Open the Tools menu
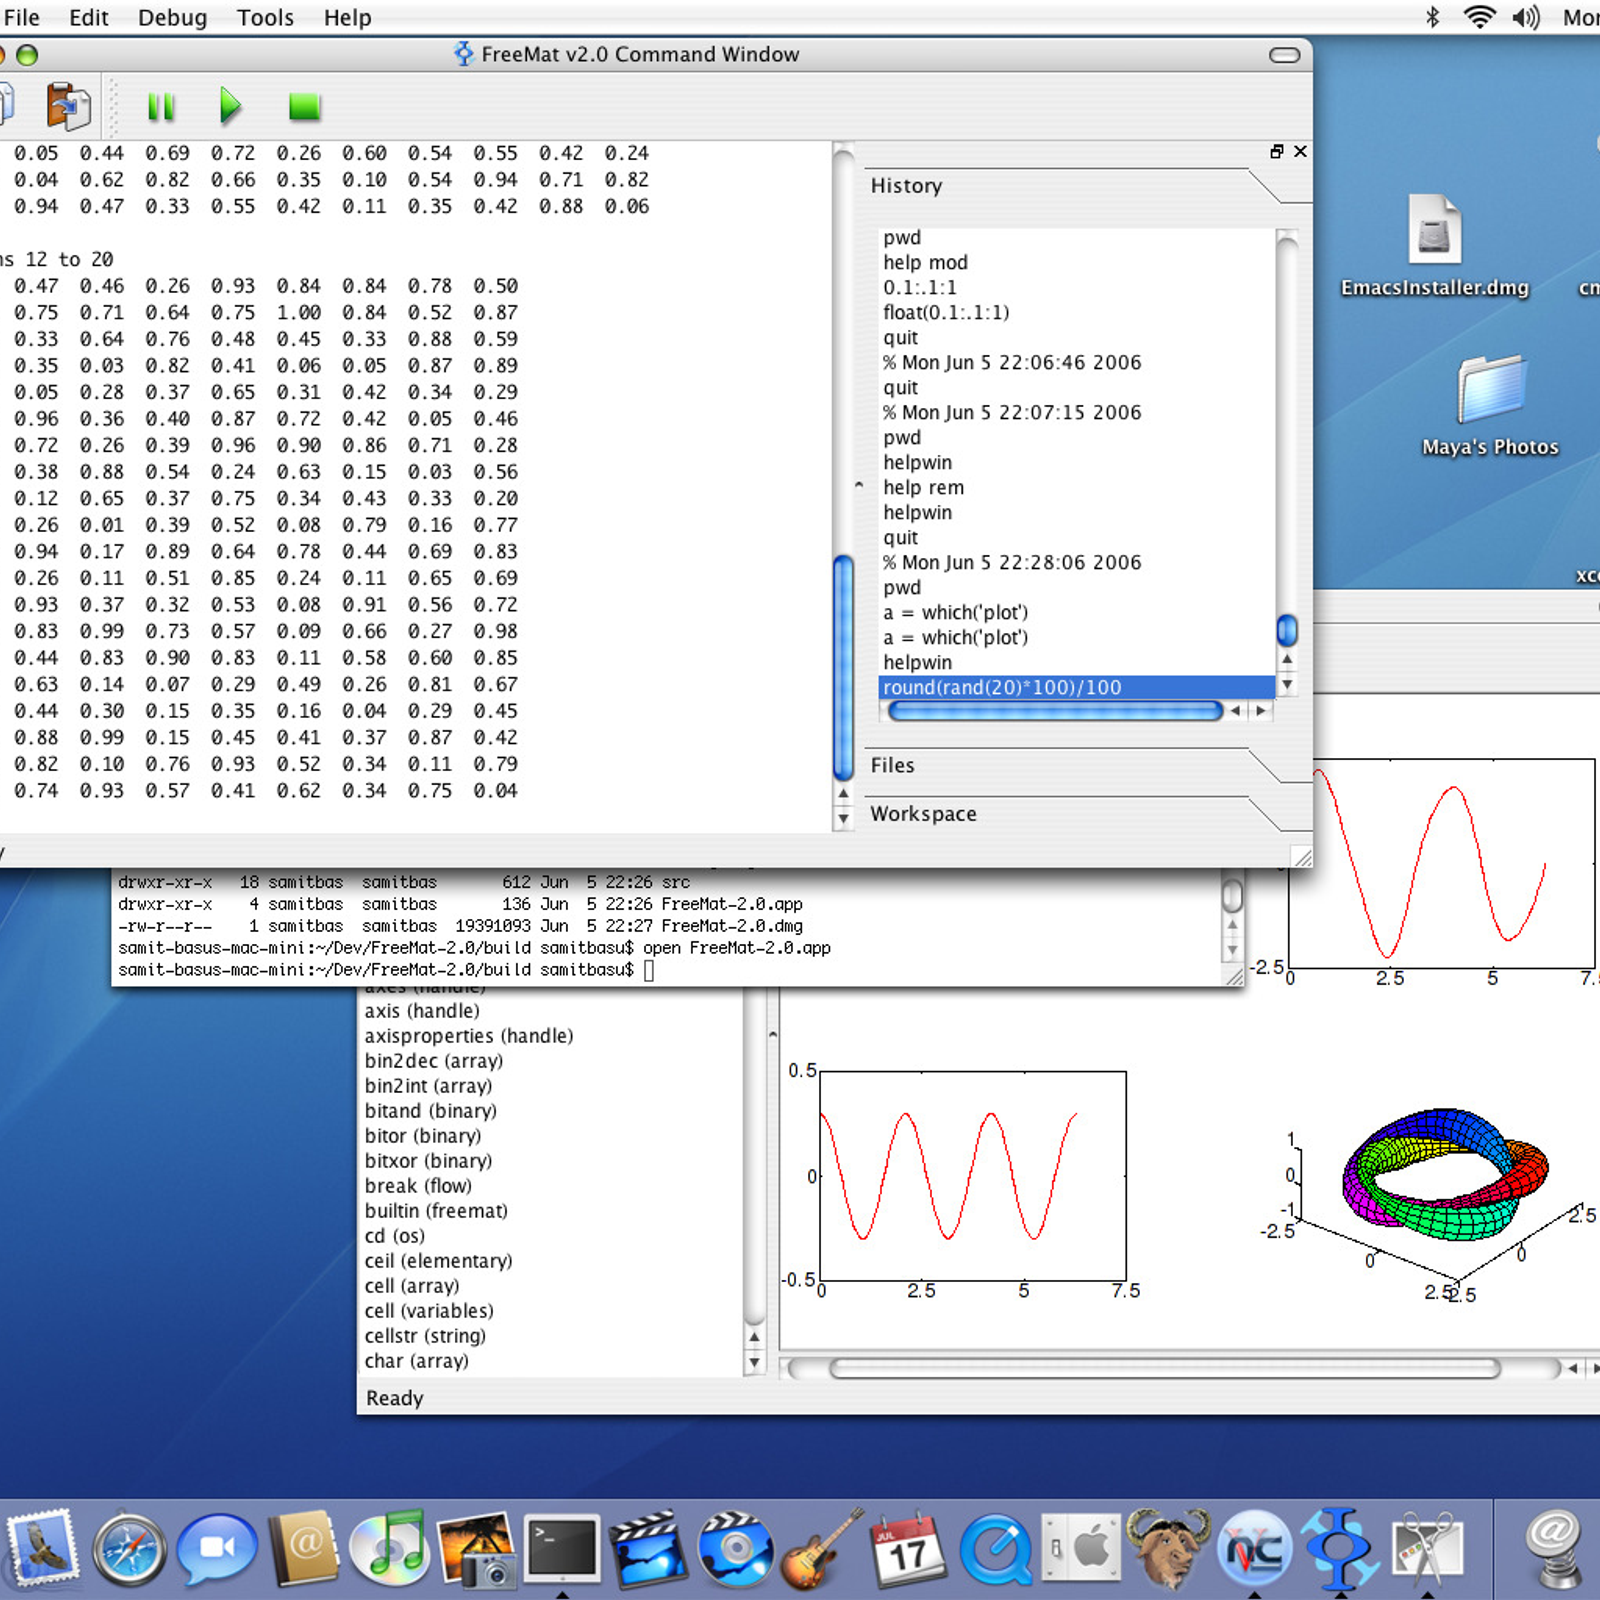1600x1600 pixels. [x=265, y=17]
